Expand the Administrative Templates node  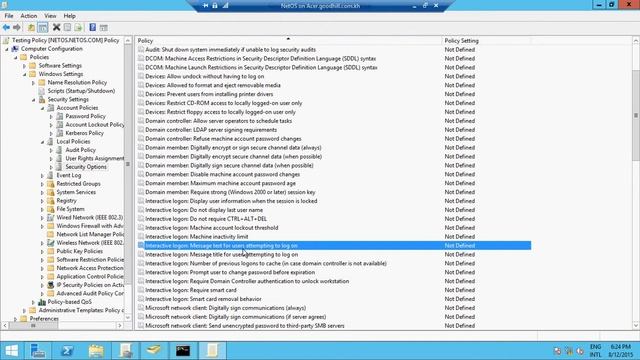(x=24, y=311)
